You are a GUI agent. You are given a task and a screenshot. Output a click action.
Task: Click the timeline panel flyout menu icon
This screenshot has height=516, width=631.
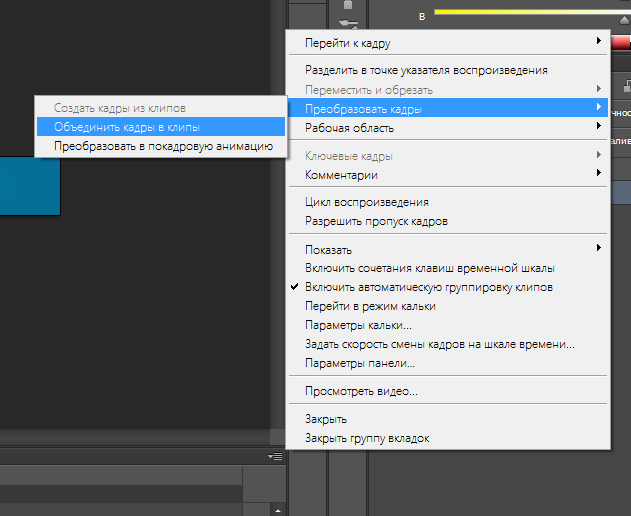275,456
